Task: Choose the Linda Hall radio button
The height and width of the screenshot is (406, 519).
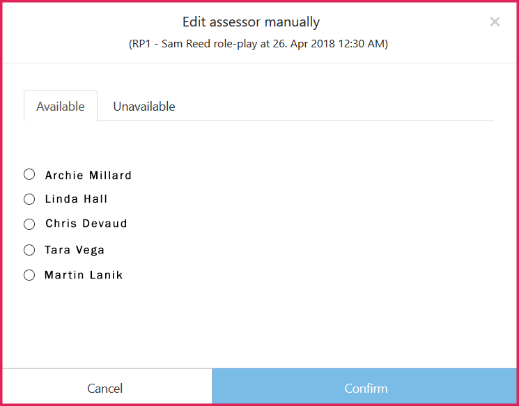Action: (29, 199)
